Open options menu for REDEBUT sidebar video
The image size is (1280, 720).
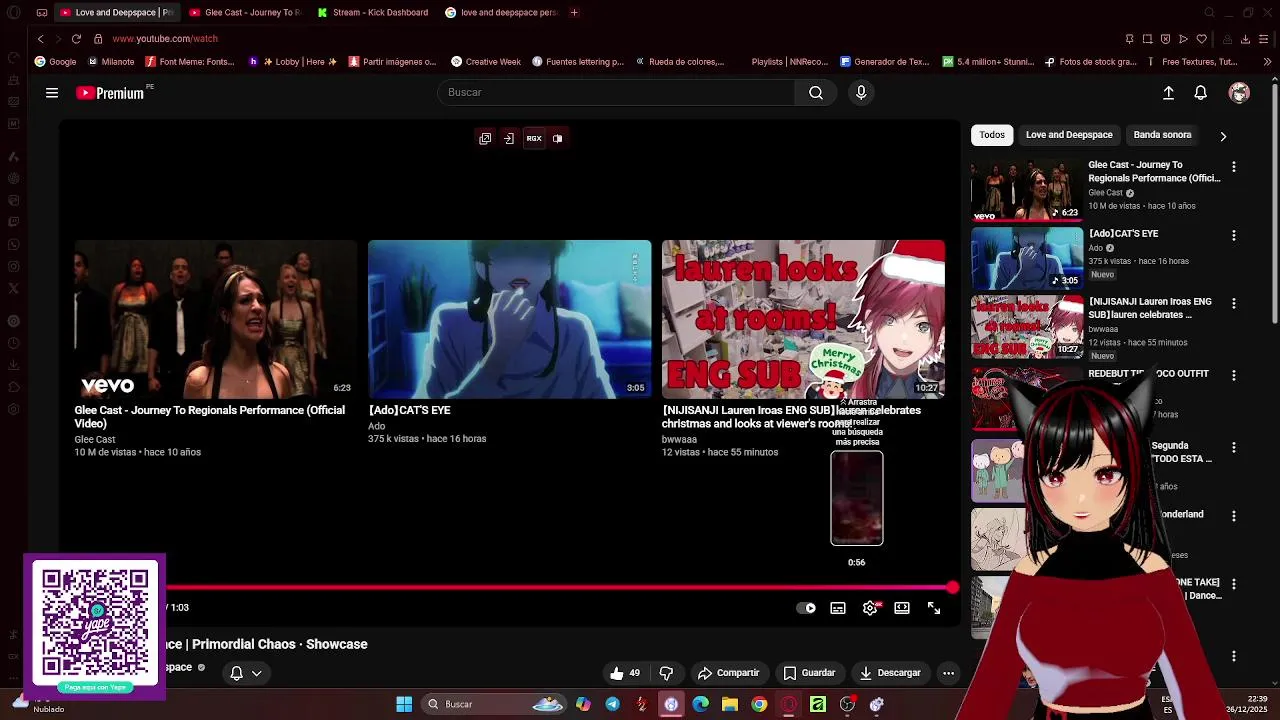[1234, 375]
